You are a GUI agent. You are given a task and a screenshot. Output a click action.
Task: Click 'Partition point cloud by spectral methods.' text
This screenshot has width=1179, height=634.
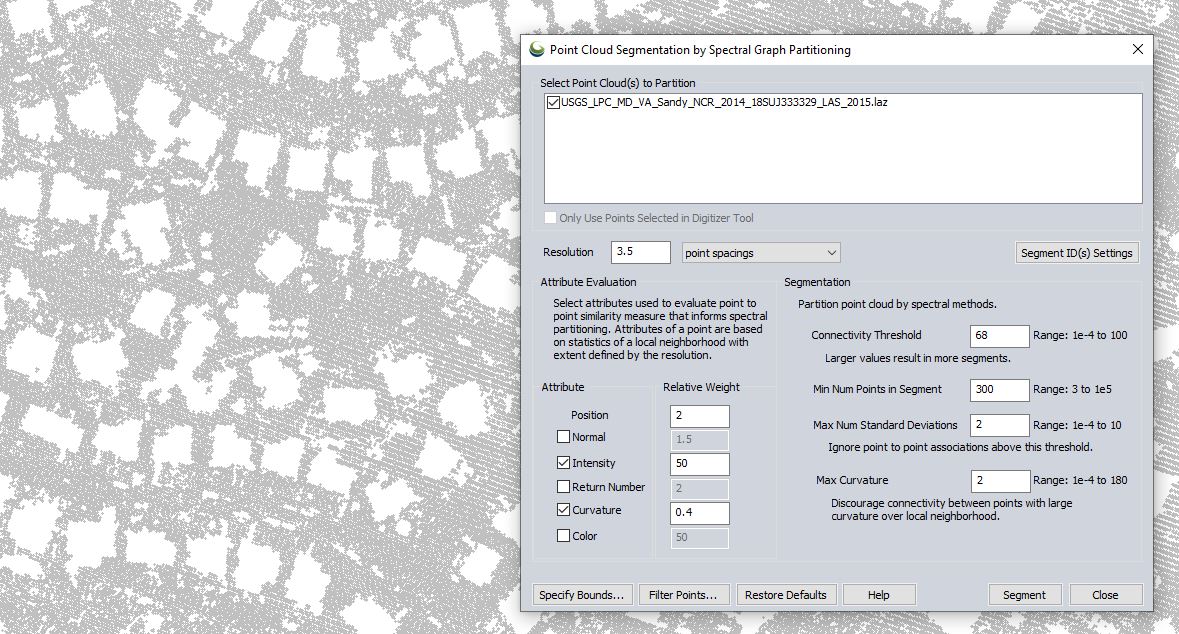coord(897,304)
